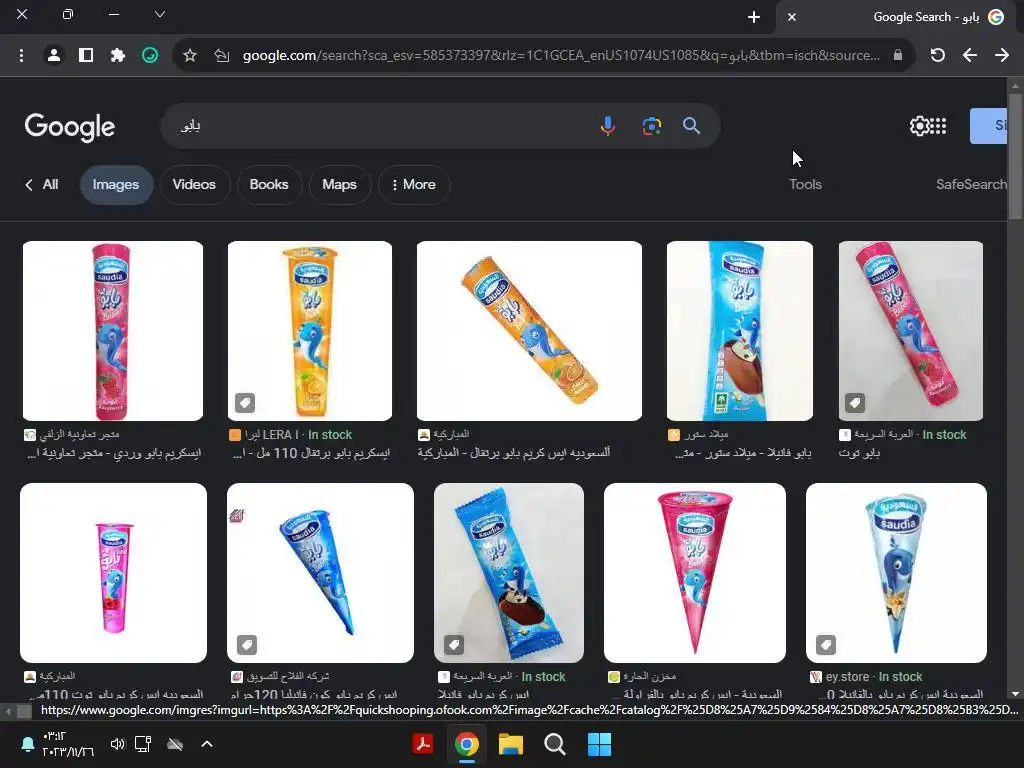This screenshot has width=1024, height=768.
Task: Open the diagonal orange Babu tube thumbnail
Action: coord(529,331)
